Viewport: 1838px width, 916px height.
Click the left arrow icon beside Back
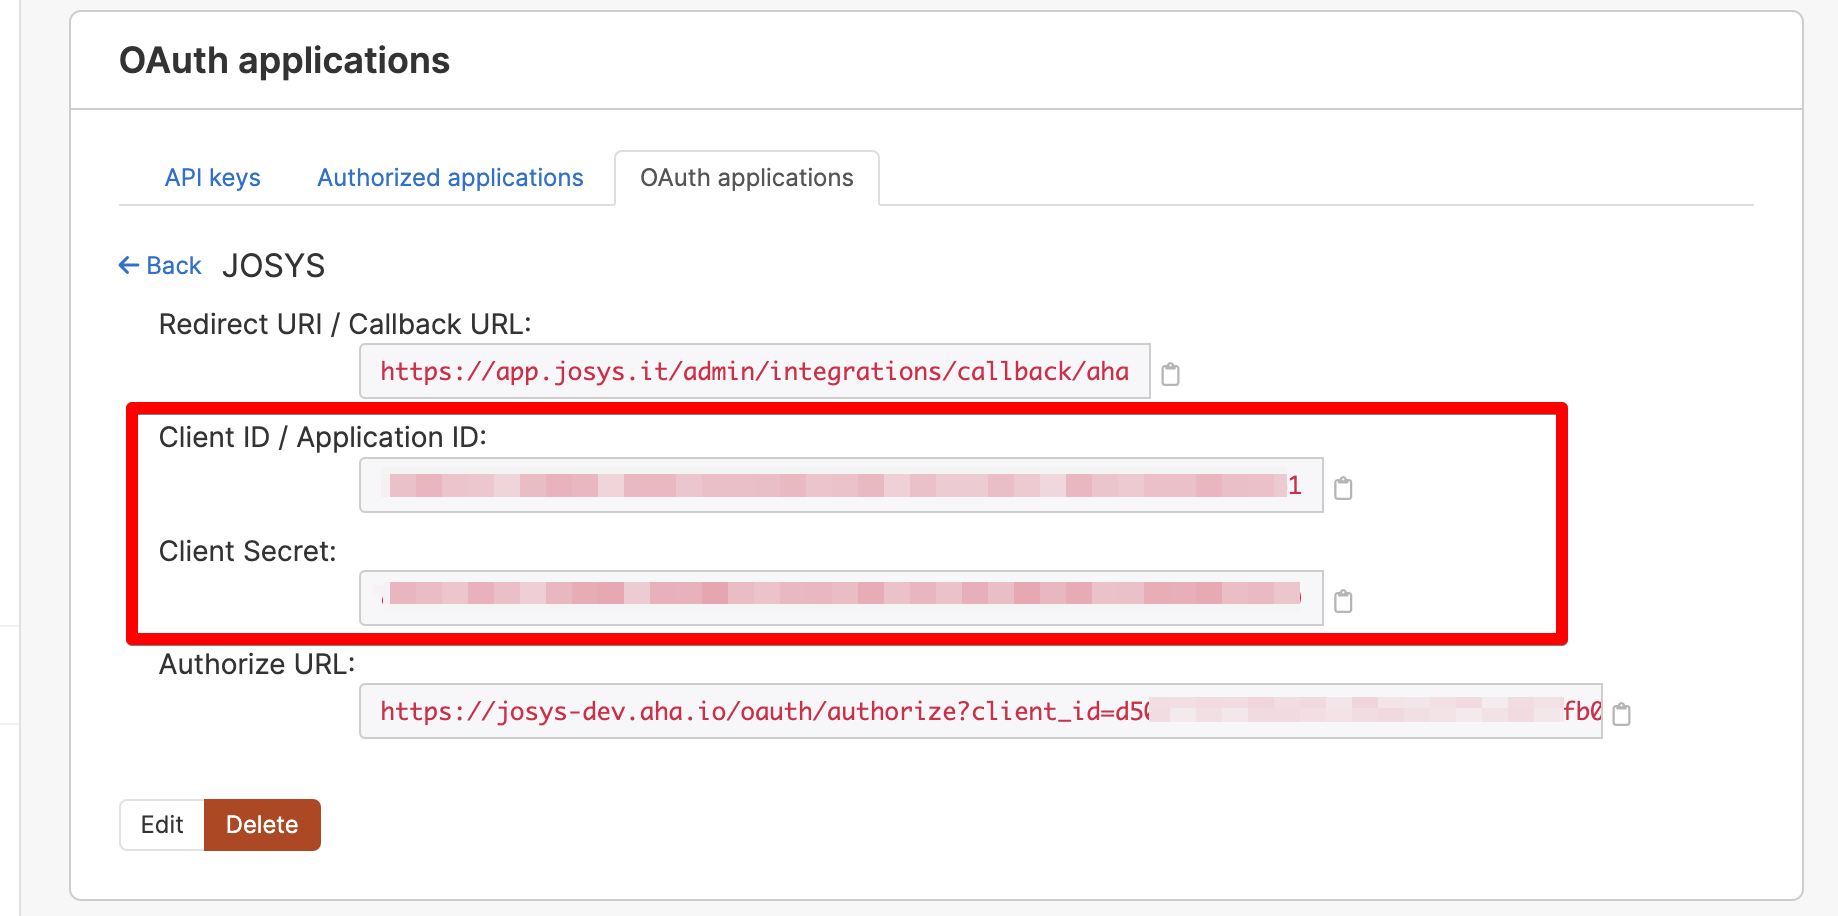tap(129, 265)
